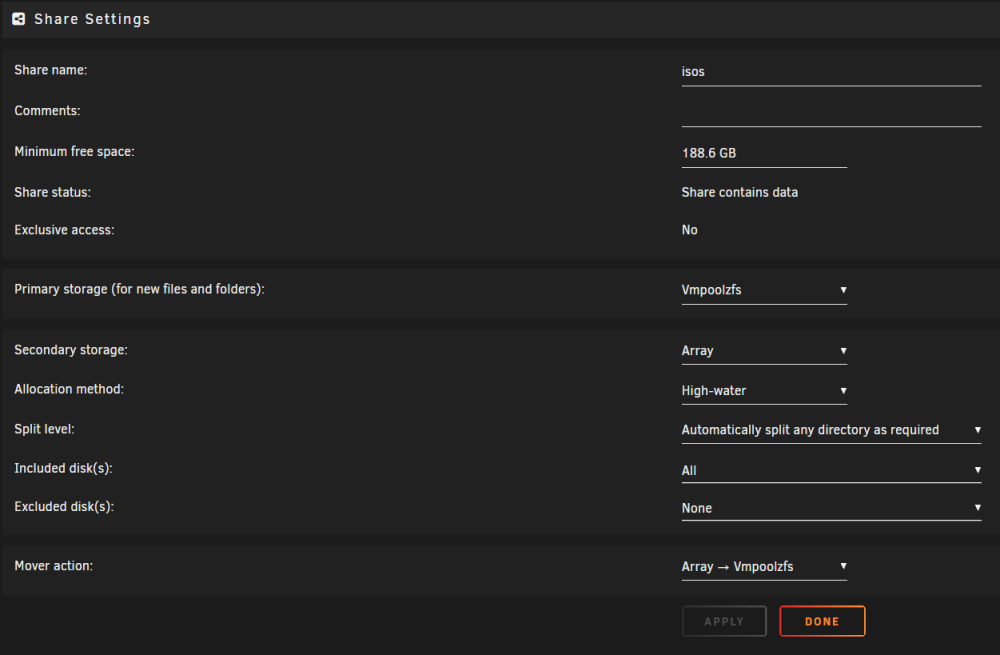Click 'Primary storage (for new files and folders):' label
Screen dimensions: 1000x655
pyautogui.click(x=139, y=290)
